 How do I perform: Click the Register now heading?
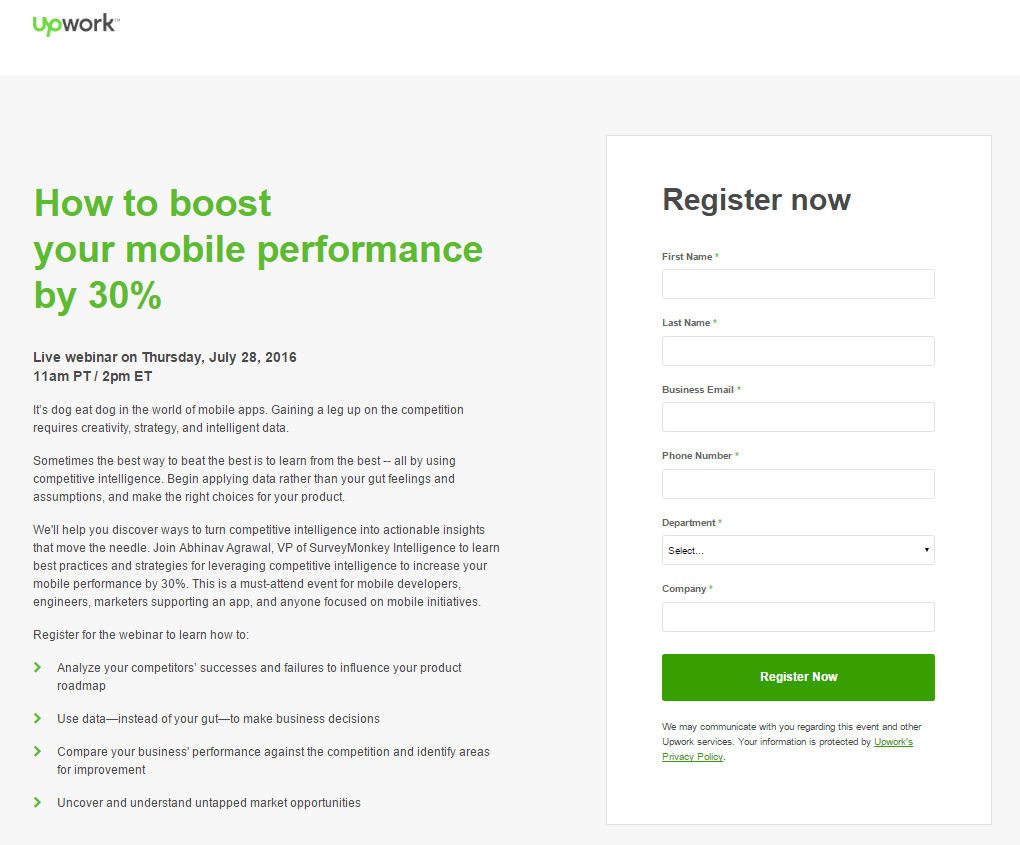(x=756, y=200)
